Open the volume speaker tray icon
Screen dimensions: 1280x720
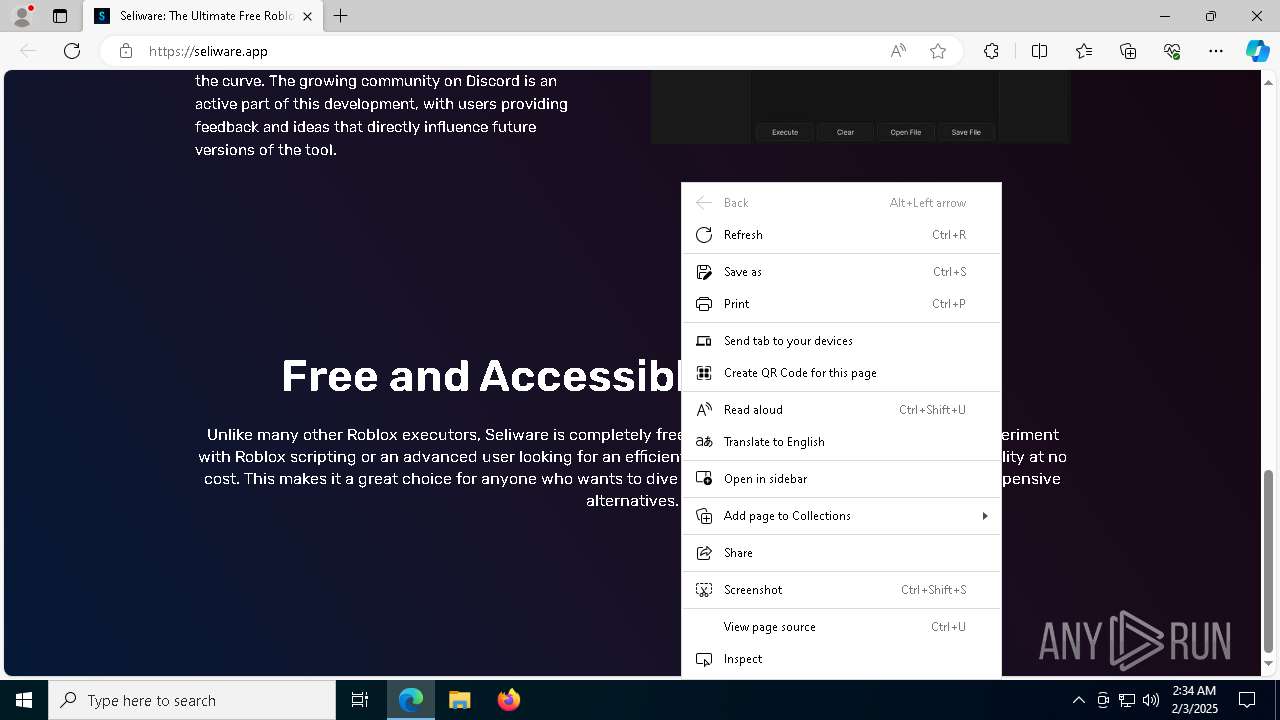point(1151,700)
